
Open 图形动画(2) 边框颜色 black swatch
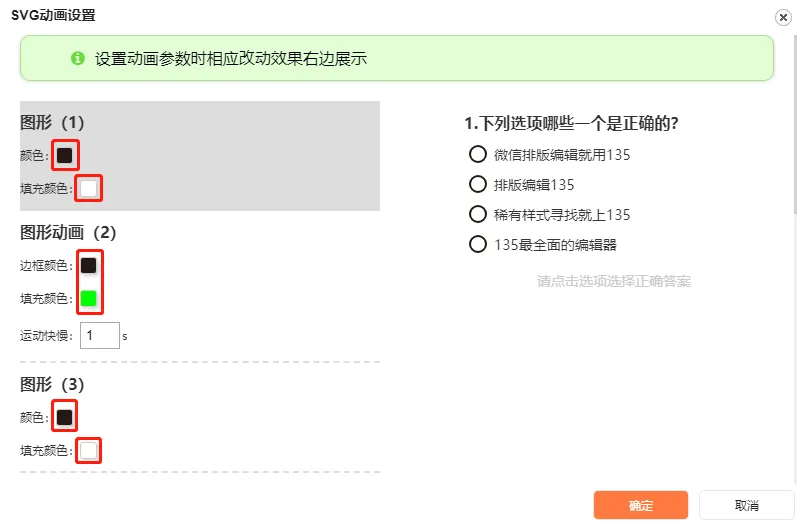pyautogui.click(x=88, y=265)
